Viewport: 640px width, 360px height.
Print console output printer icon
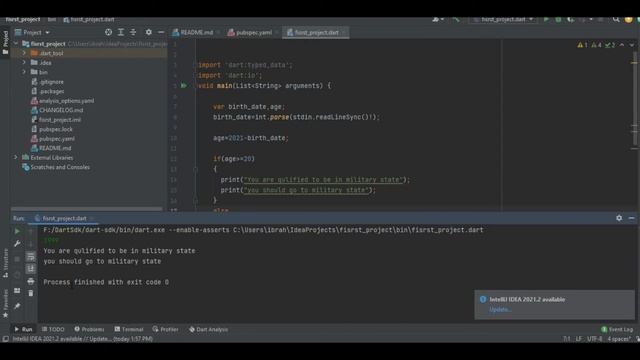(x=31, y=281)
